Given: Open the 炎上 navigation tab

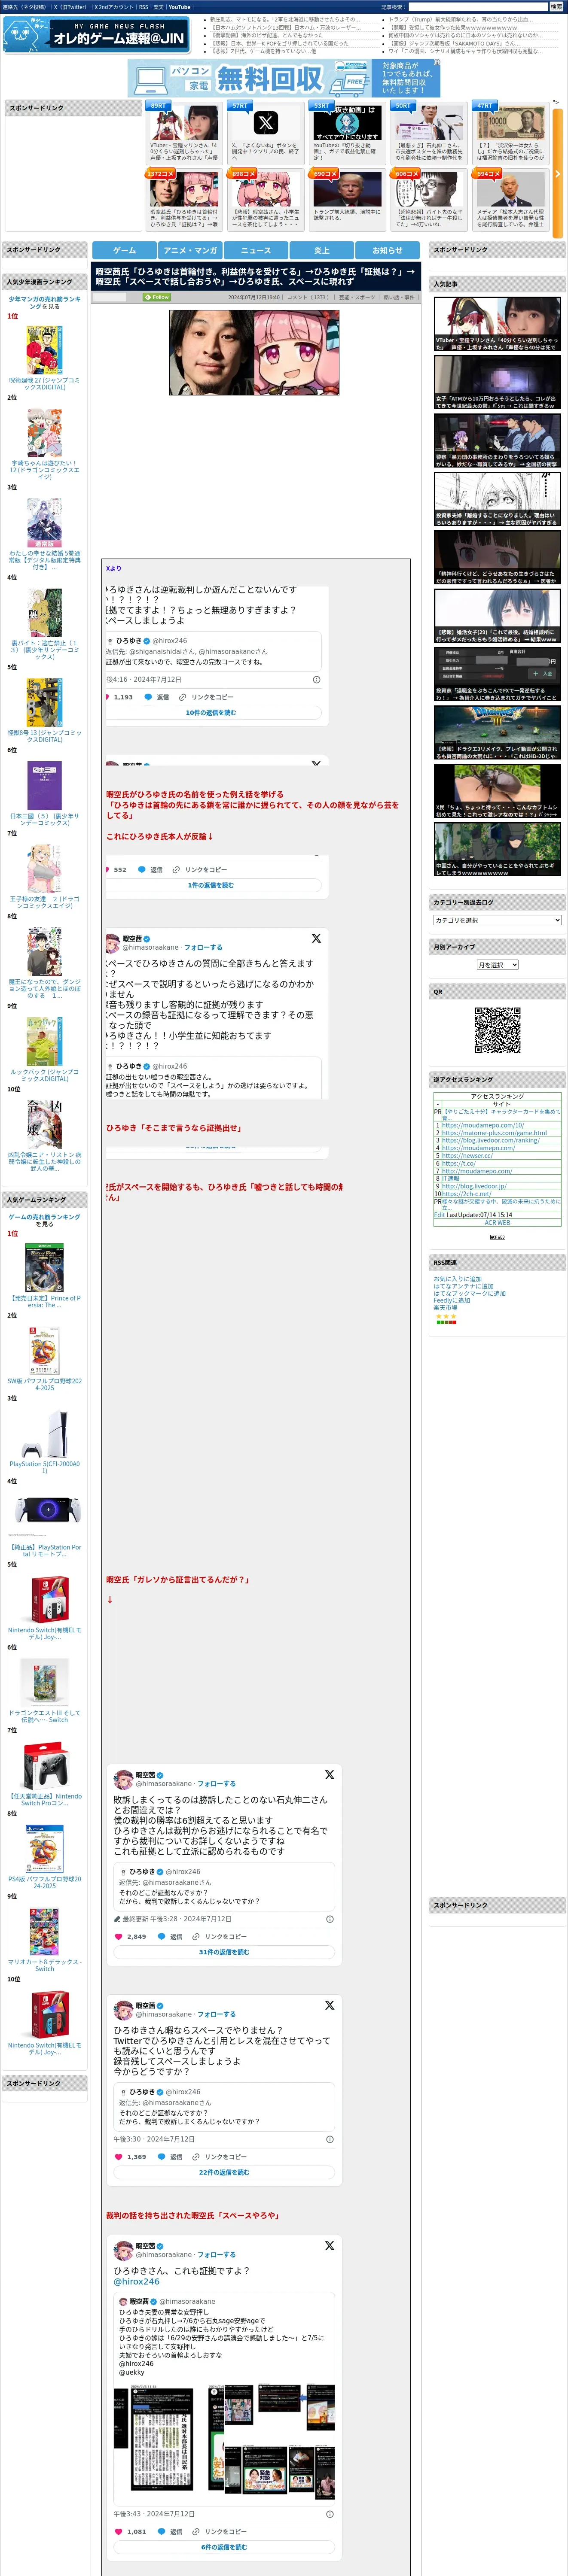Looking at the screenshot, I should click(x=321, y=250).
